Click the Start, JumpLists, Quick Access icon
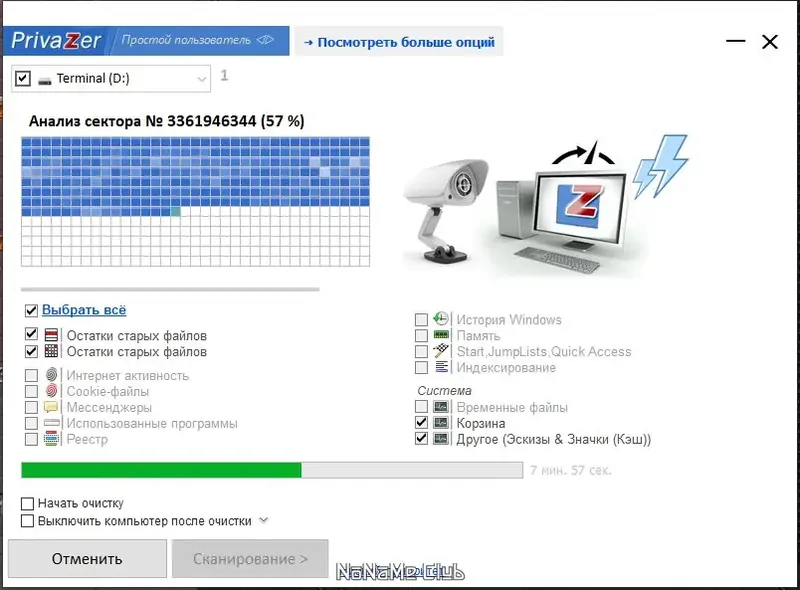 point(441,351)
